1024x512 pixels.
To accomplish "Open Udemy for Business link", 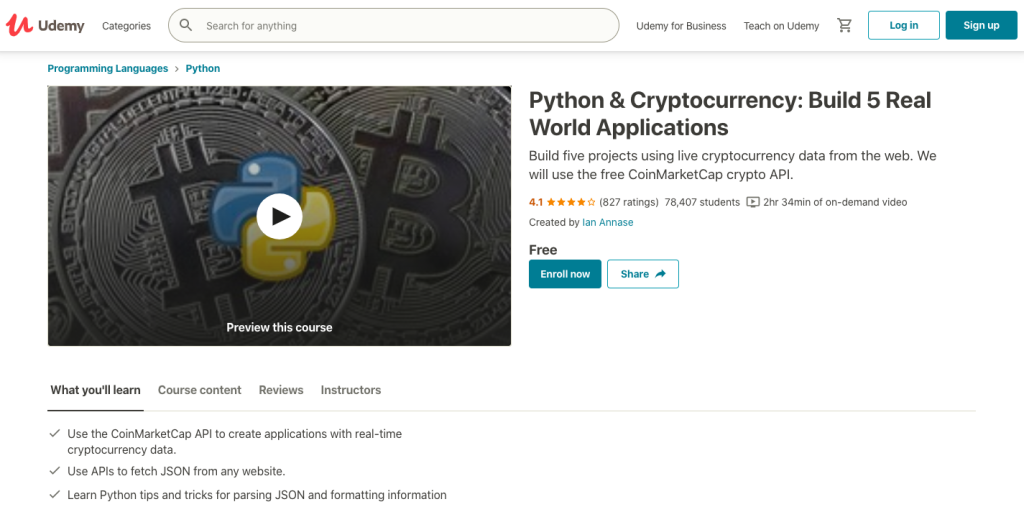I will tap(681, 26).
